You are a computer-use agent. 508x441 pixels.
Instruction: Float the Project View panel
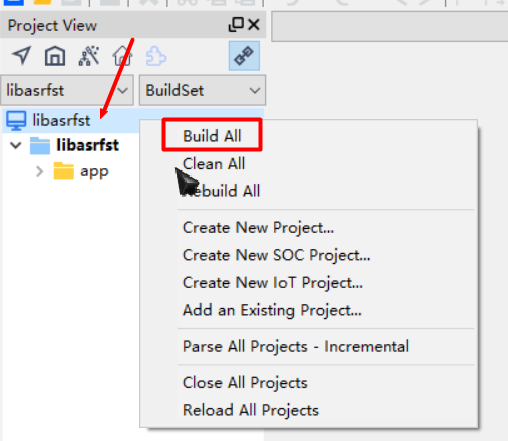coord(236,25)
